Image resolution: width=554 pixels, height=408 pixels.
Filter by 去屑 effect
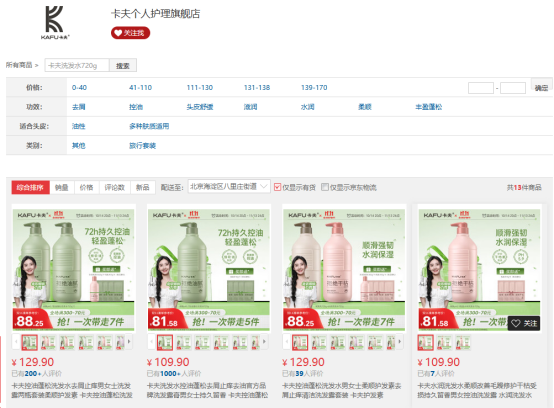point(78,107)
